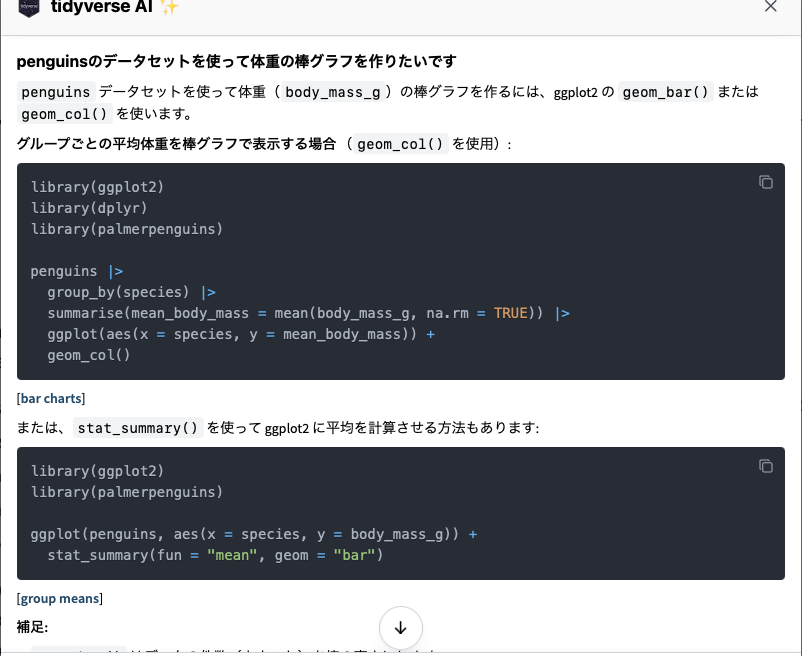Copy the stat_summary() code block
Image resolution: width=802 pixels, height=656 pixels.
point(766,466)
